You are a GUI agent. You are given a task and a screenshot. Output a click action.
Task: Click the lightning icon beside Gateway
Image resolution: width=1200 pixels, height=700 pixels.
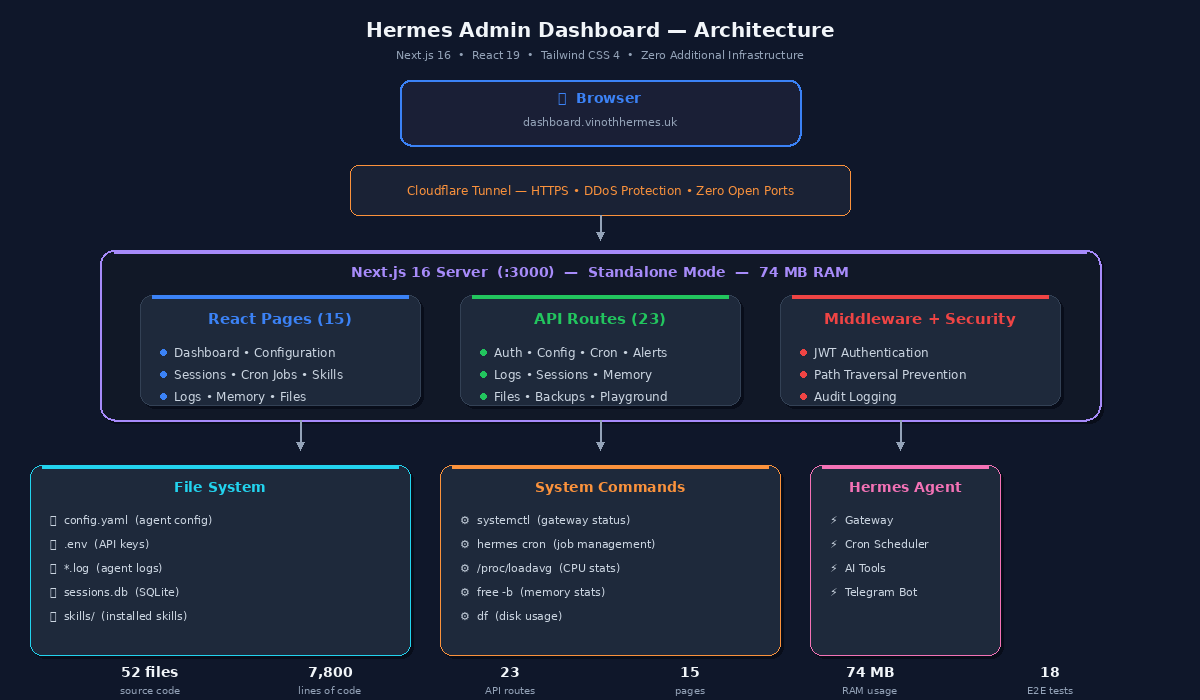(834, 520)
